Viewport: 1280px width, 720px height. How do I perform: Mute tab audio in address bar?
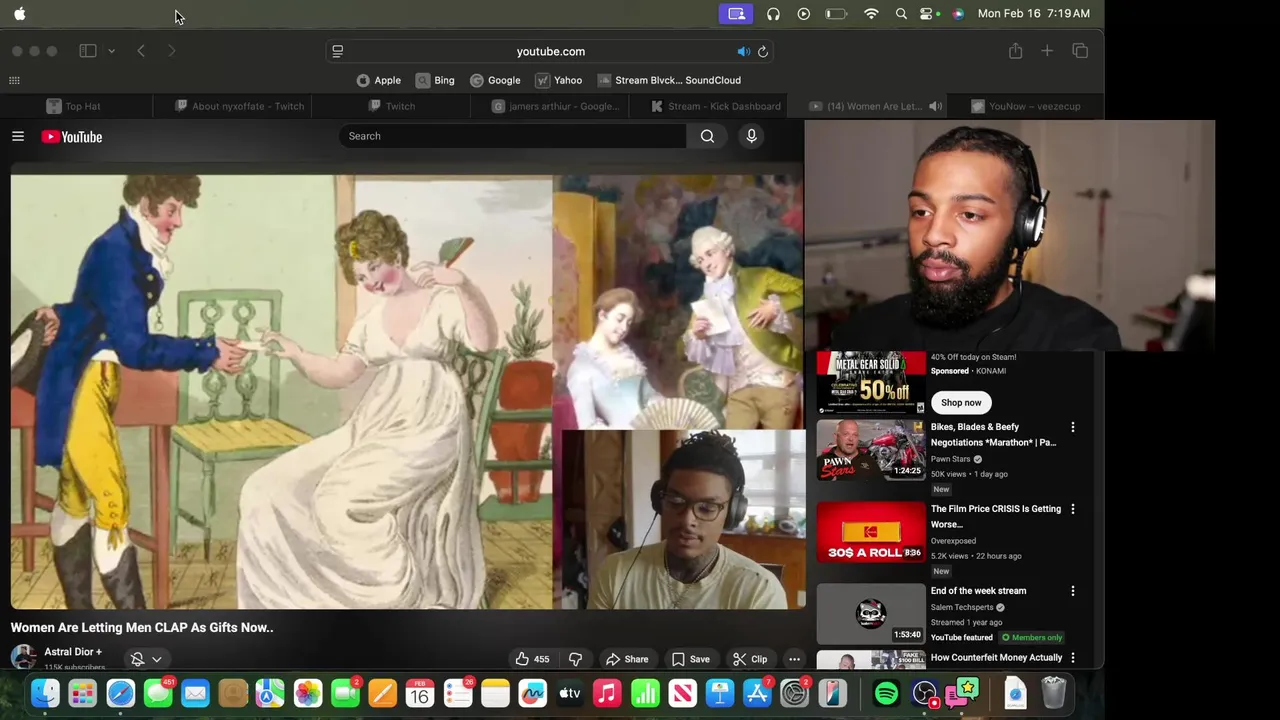coord(743,51)
